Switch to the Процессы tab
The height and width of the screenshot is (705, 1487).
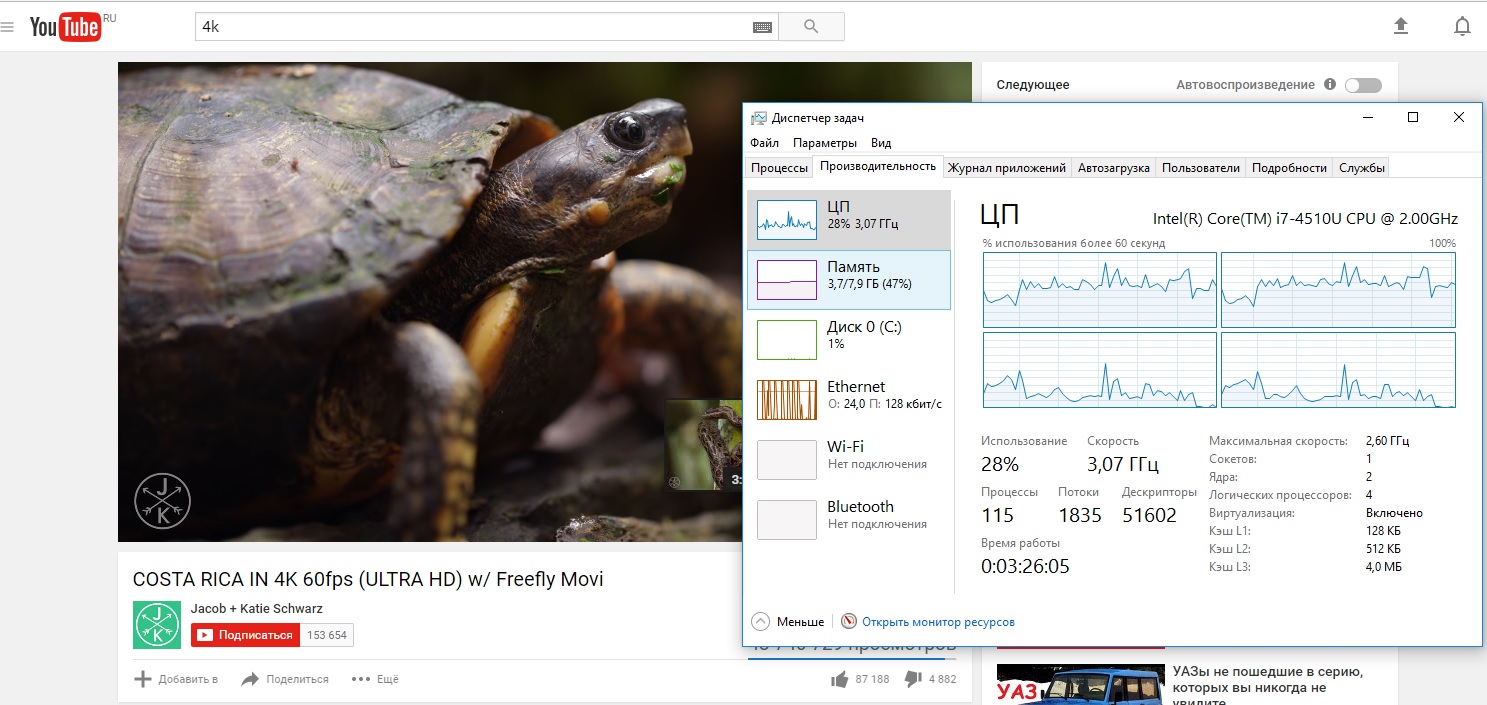(779, 168)
